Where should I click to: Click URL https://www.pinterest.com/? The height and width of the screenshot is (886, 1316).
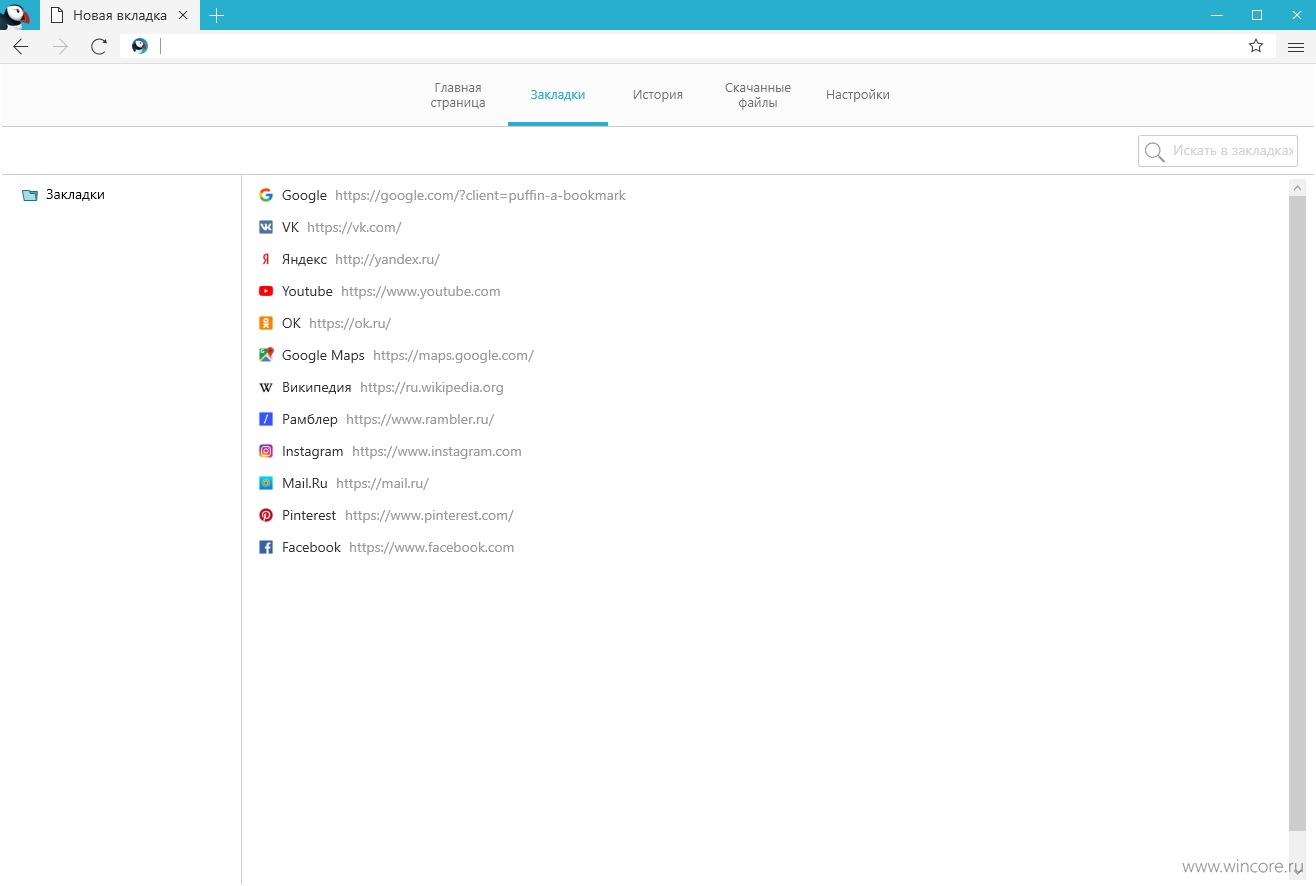(429, 515)
